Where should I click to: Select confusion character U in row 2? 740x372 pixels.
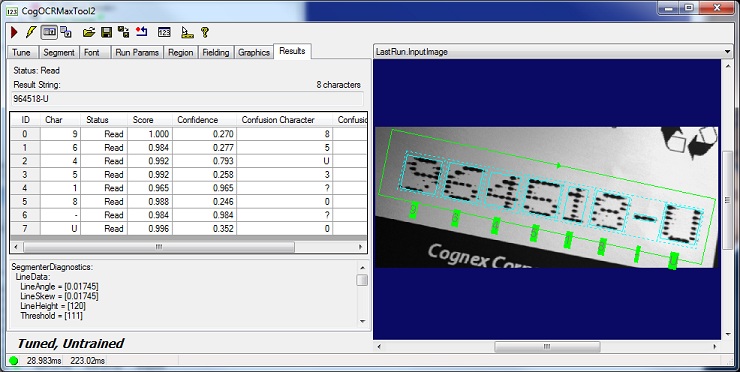point(285,161)
